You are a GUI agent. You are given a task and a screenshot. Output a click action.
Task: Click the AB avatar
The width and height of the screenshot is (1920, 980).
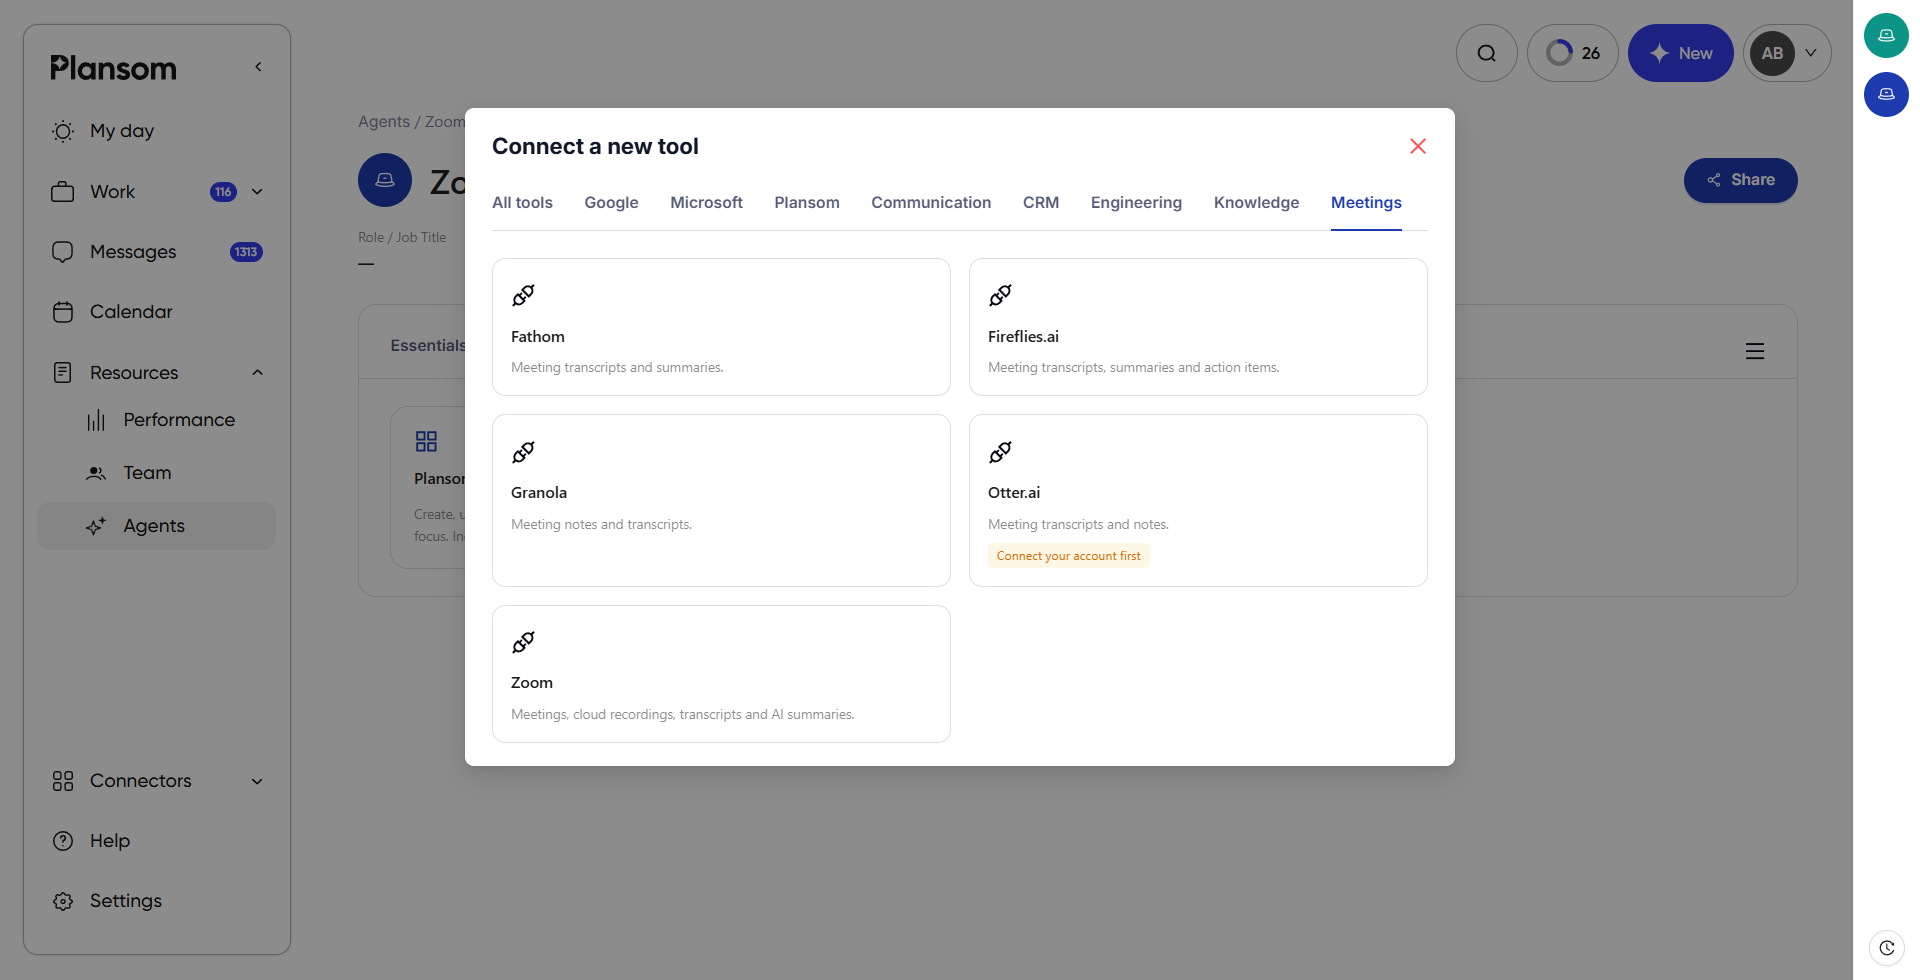coord(1772,53)
